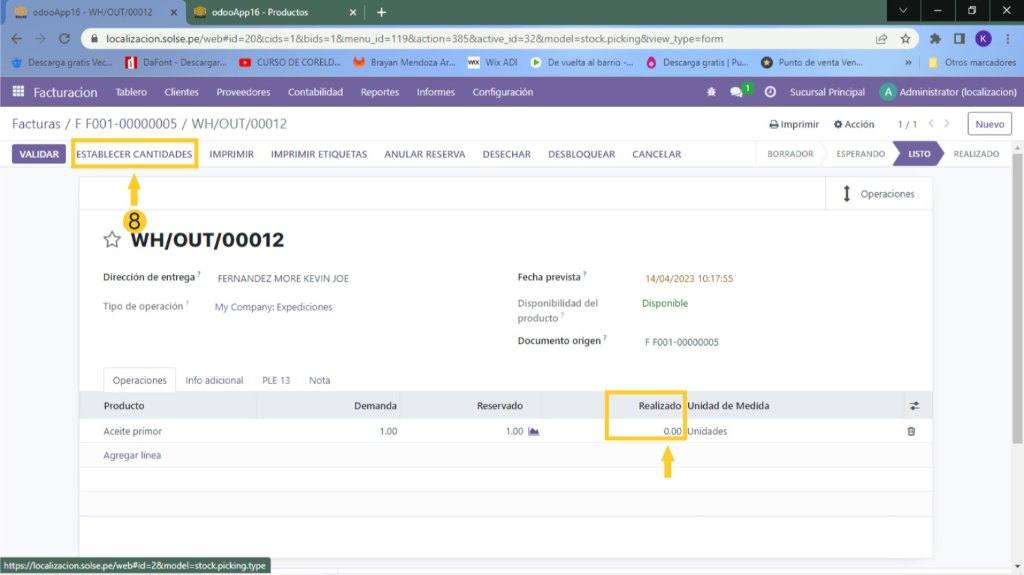Click the Validar button

(39, 154)
